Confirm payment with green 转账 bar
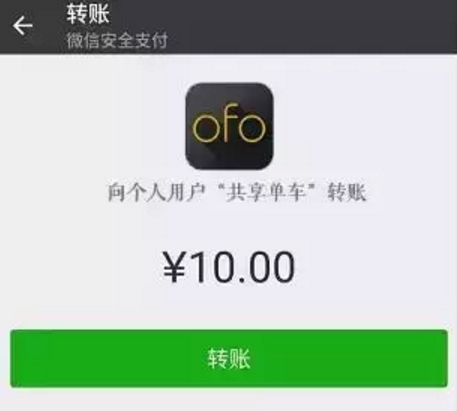 (x=229, y=358)
